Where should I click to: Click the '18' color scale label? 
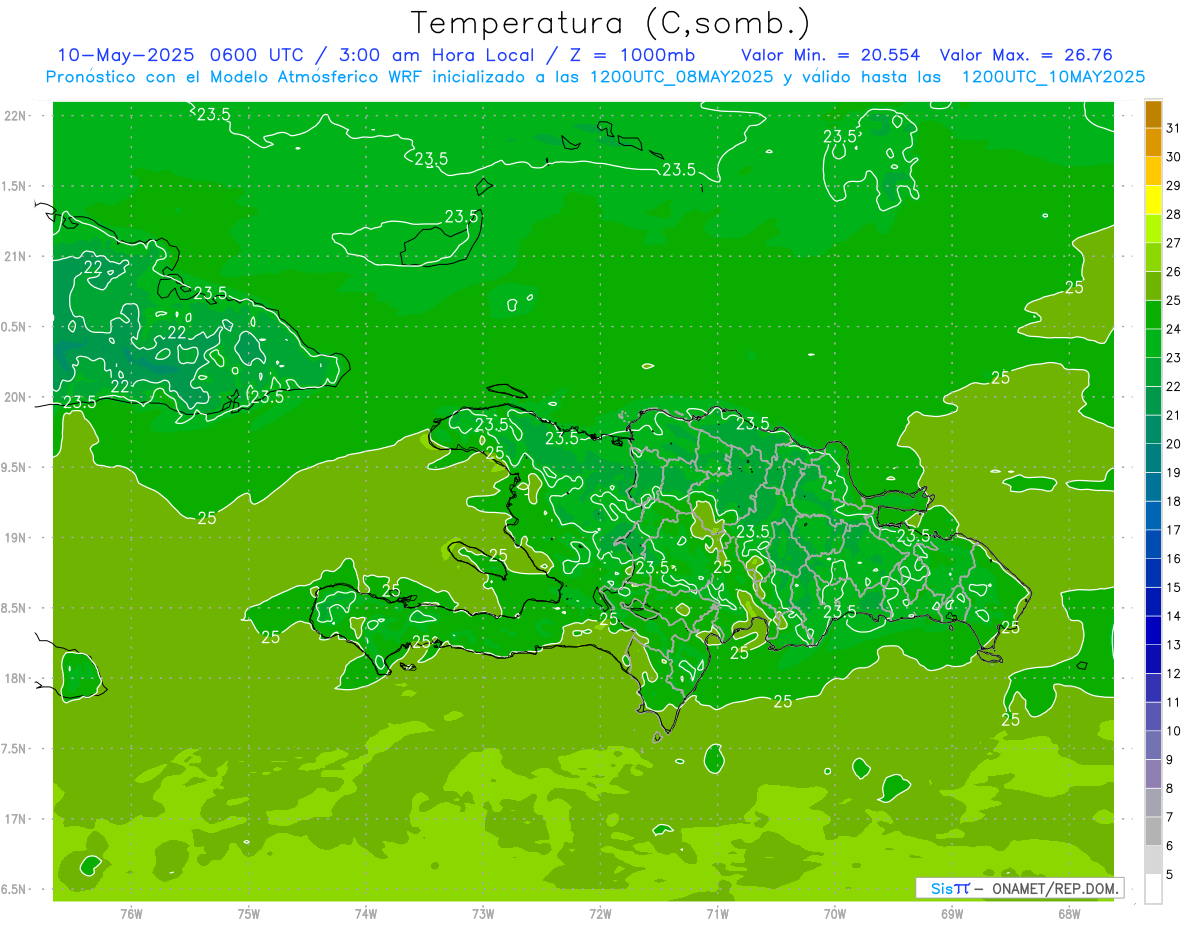click(1174, 501)
